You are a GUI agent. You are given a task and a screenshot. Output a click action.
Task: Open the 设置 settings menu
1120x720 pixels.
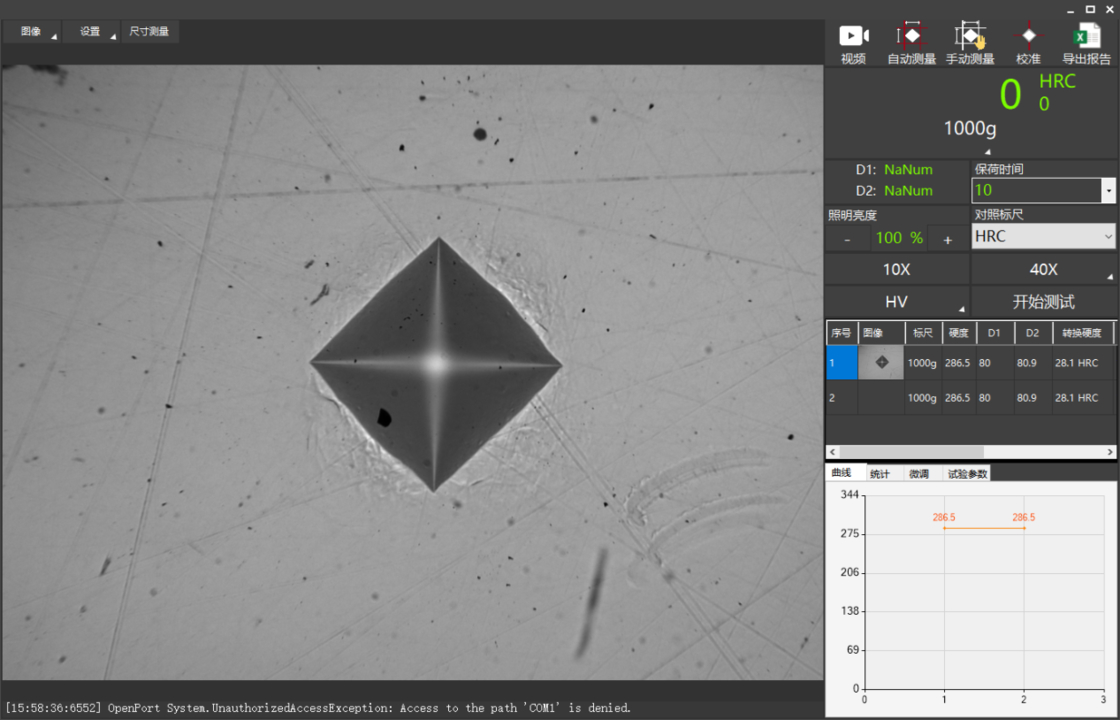[x=91, y=31]
